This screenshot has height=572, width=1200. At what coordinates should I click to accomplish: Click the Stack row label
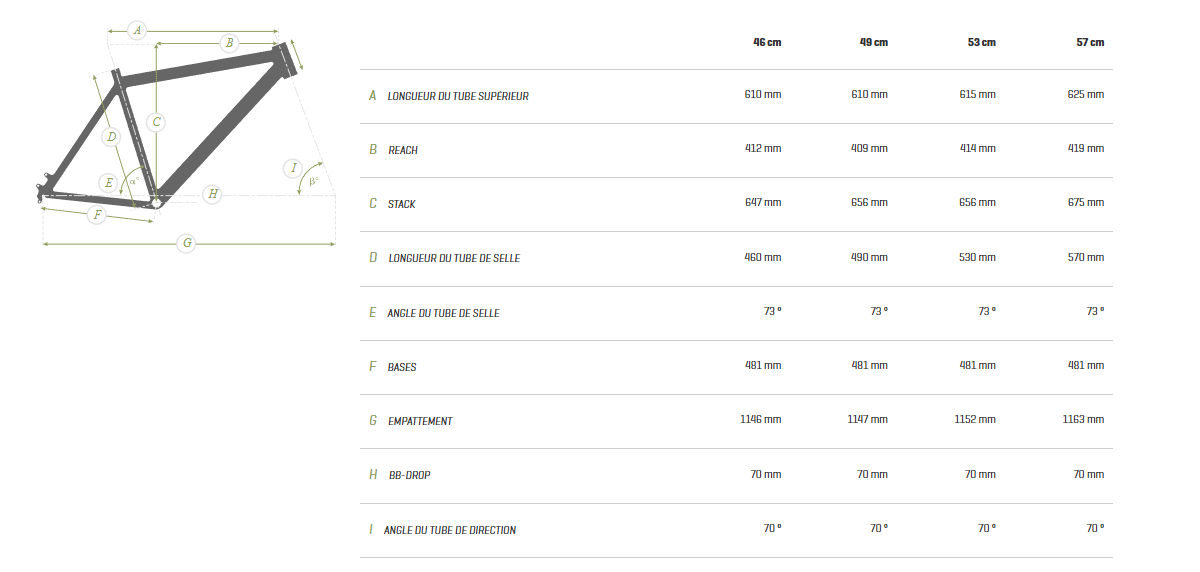(x=402, y=204)
